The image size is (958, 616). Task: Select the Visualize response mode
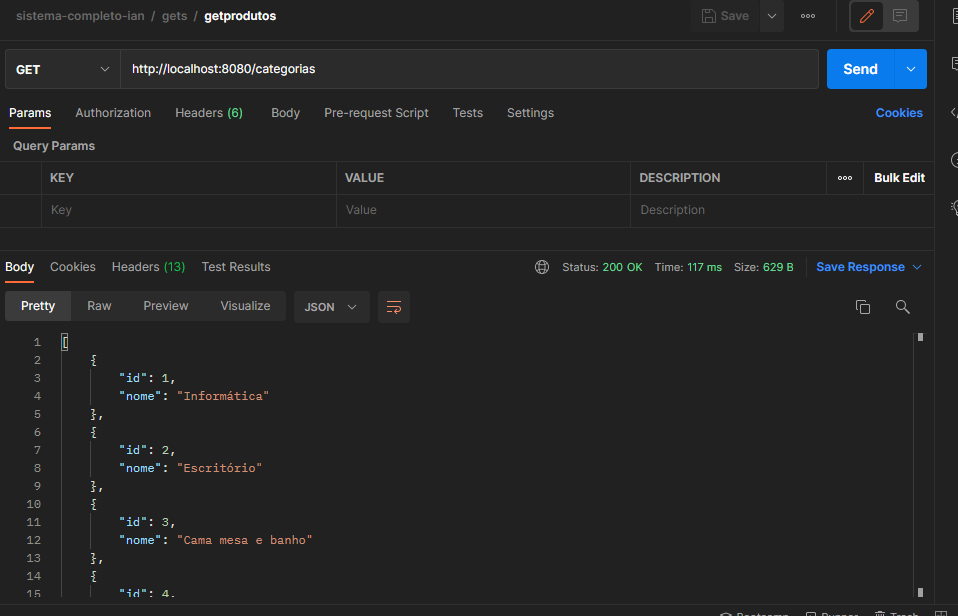click(244, 306)
